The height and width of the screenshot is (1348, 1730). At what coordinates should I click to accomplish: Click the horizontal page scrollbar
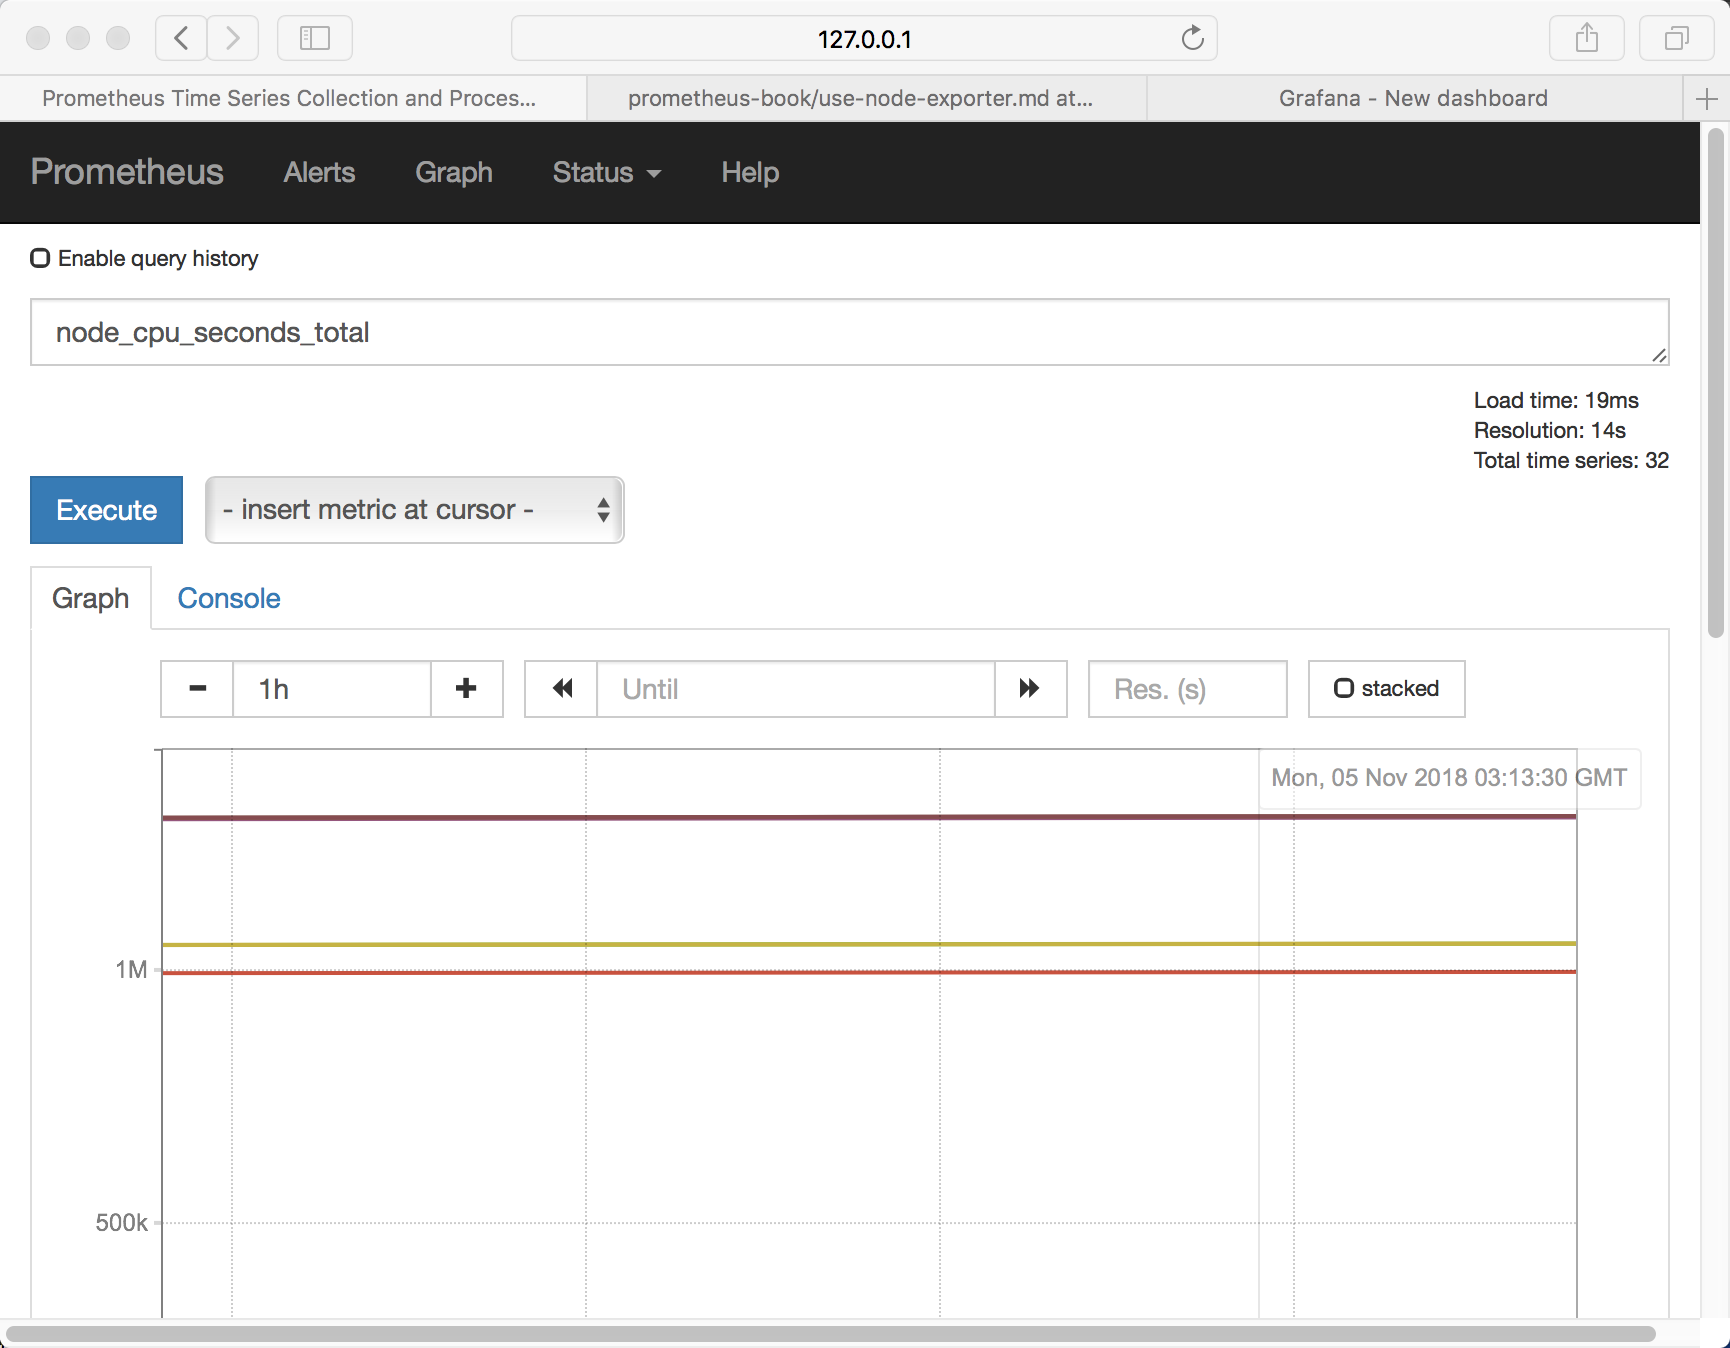(x=830, y=1334)
